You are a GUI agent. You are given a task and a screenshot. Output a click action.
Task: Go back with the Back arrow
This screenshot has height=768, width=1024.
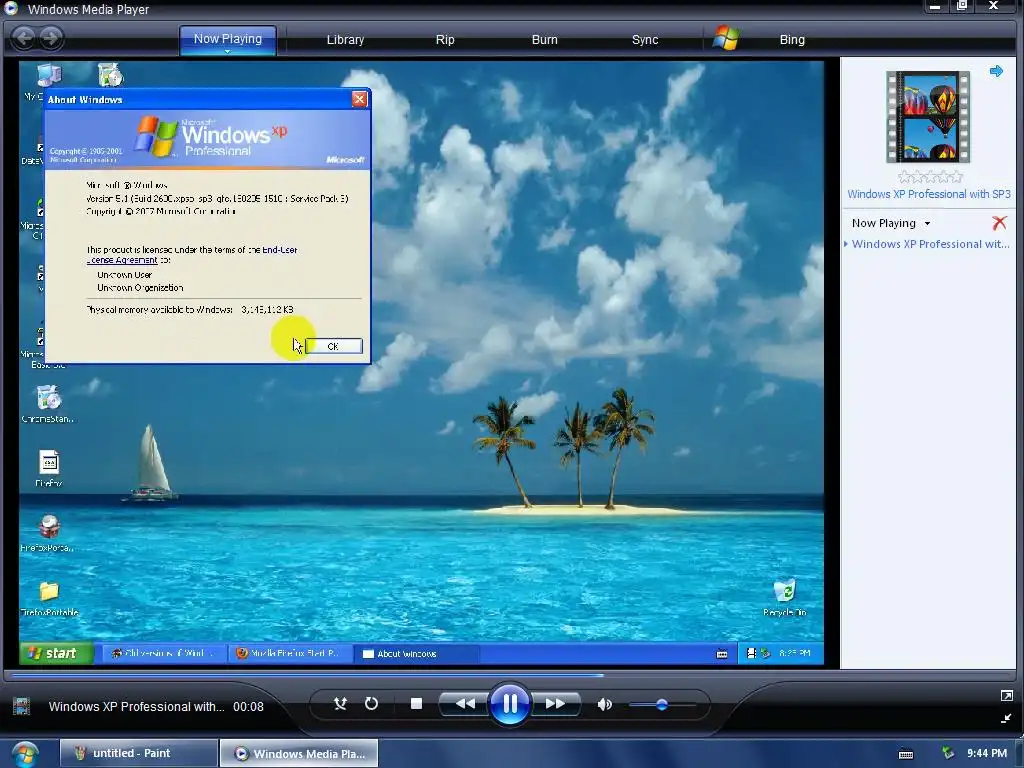pos(24,38)
